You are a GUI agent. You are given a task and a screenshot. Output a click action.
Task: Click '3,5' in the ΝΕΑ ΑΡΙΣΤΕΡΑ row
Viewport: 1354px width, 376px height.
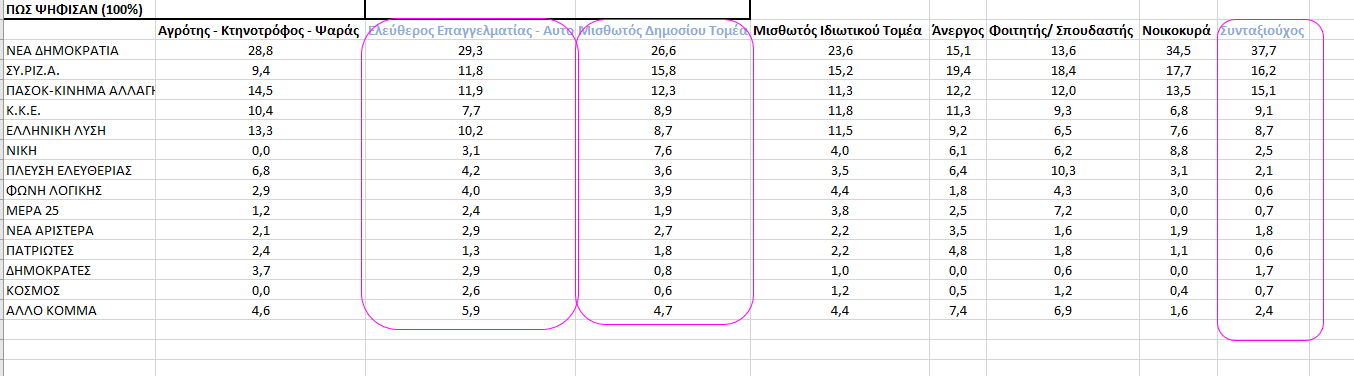[x=958, y=231]
